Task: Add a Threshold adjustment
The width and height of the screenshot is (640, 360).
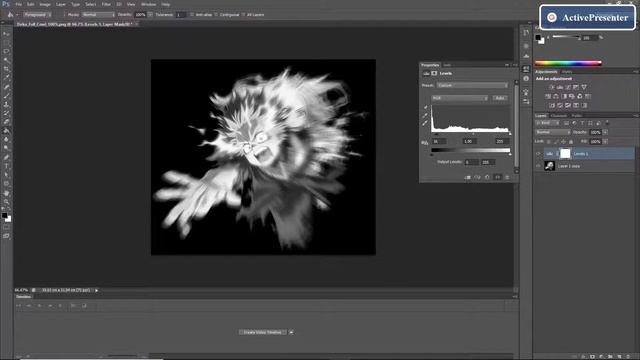Action: click(568, 105)
